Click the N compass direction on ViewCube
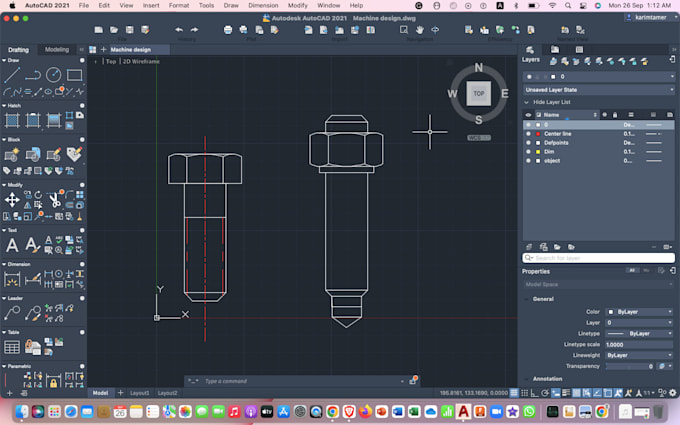 [478, 67]
